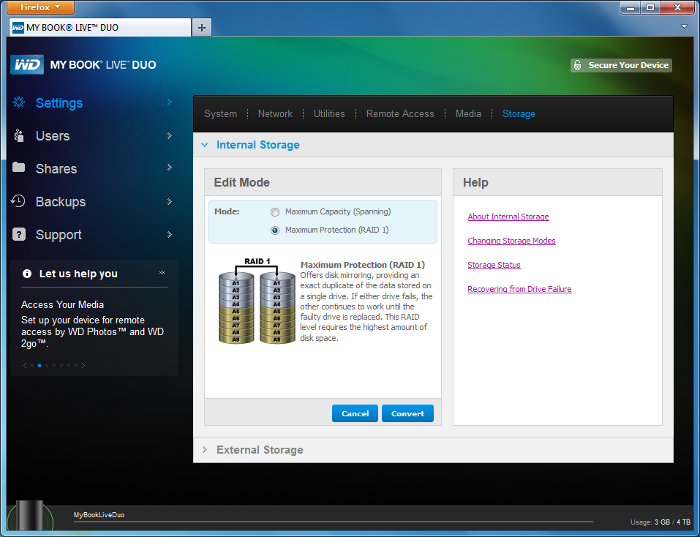Switch to the Remote Access tab

(x=400, y=114)
